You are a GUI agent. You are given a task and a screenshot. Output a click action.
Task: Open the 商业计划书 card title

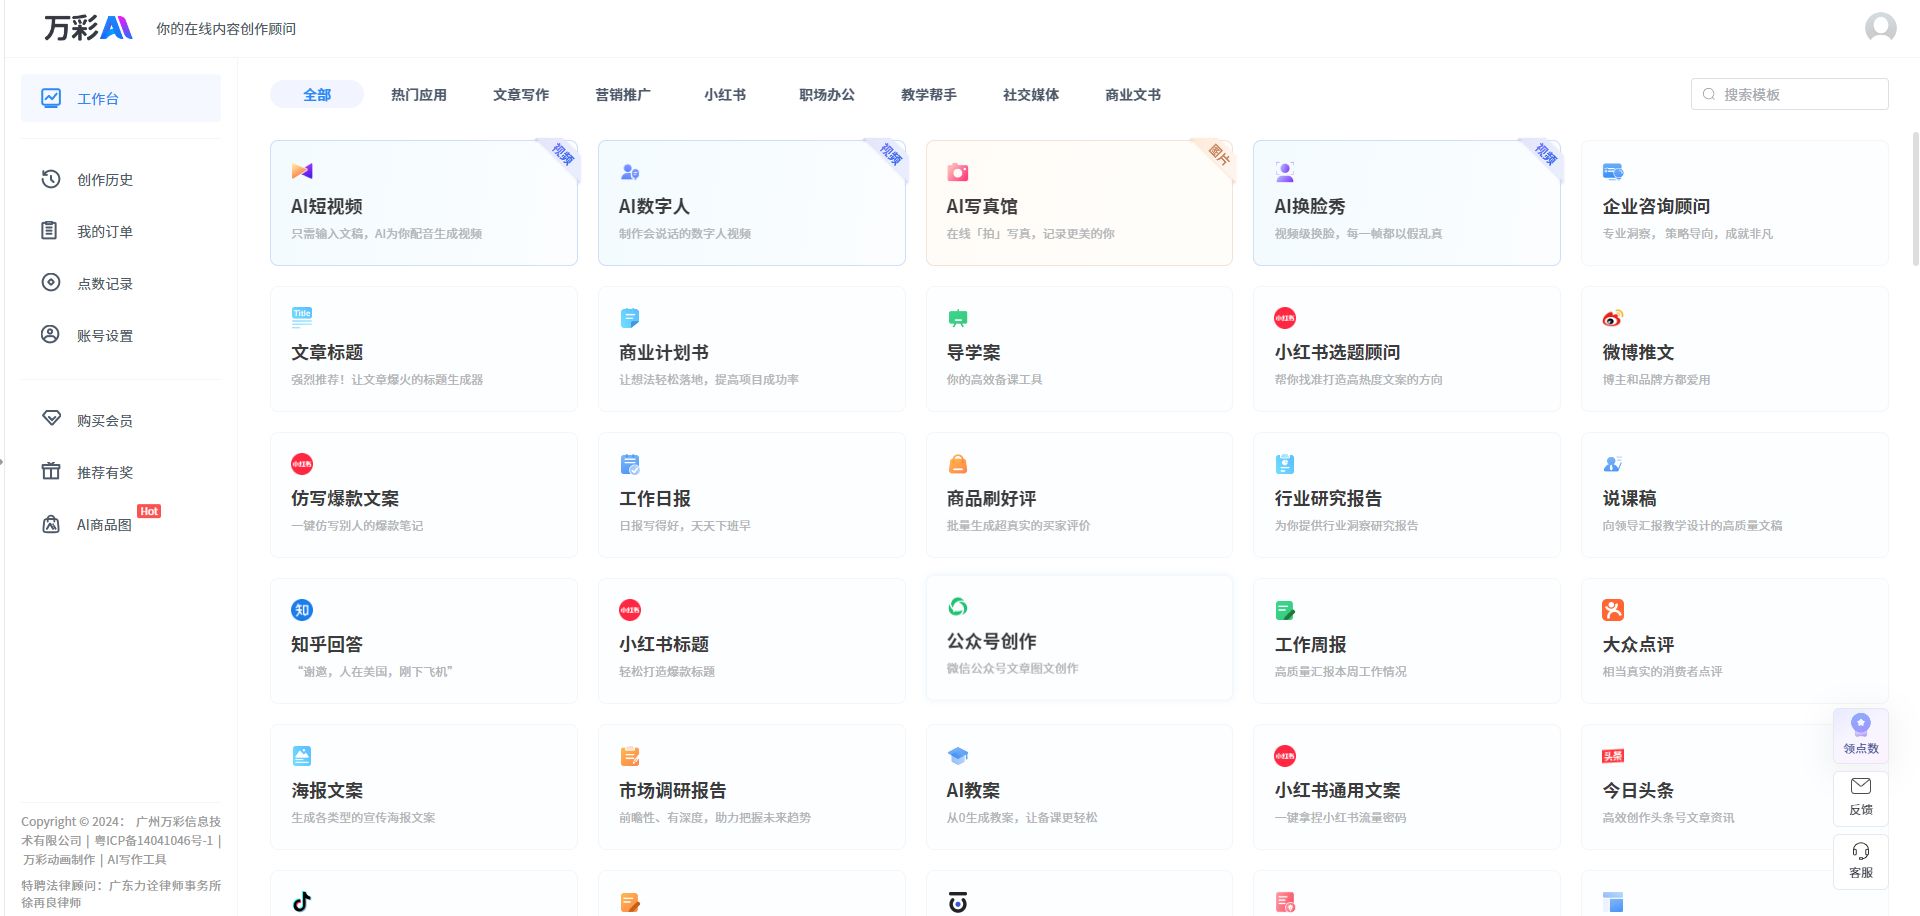(664, 352)
